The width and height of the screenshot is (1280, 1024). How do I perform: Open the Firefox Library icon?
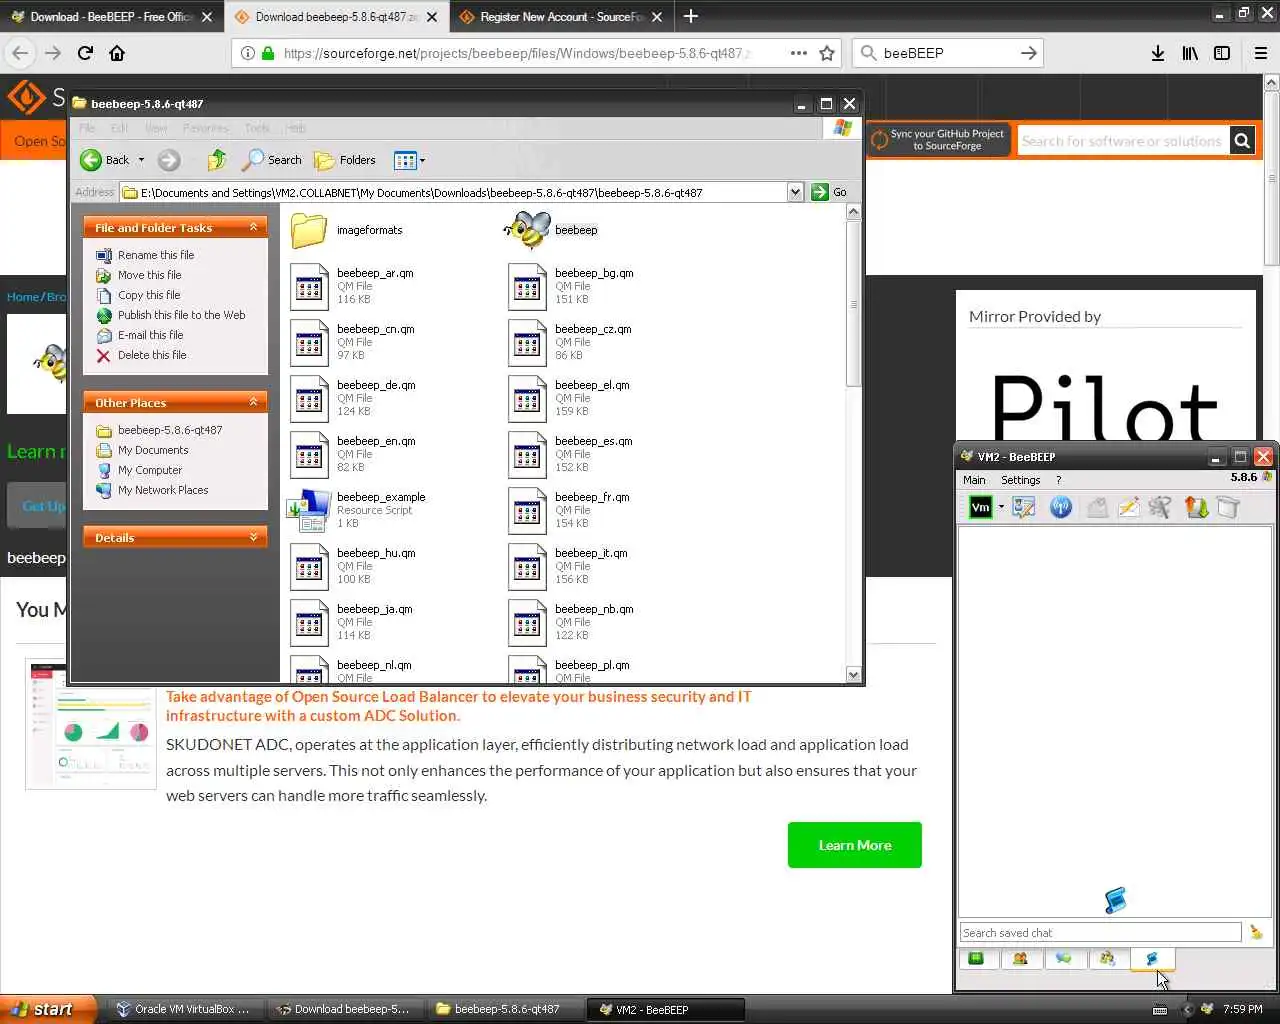tap(1190, 53)
